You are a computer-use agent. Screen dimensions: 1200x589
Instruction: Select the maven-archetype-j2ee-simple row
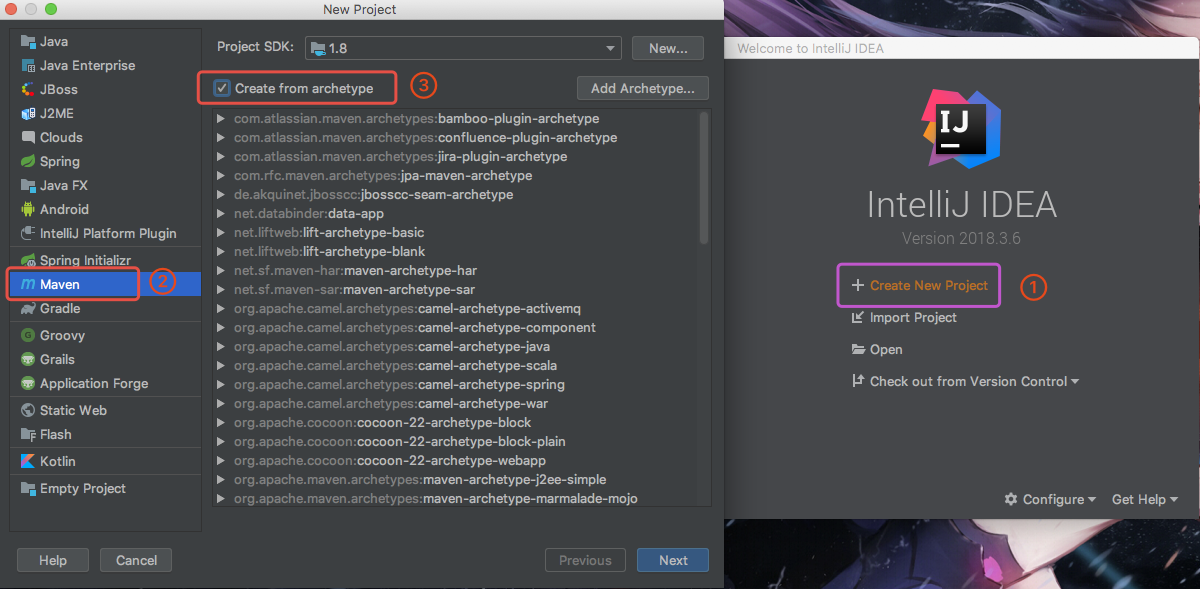tap(456, 480)
